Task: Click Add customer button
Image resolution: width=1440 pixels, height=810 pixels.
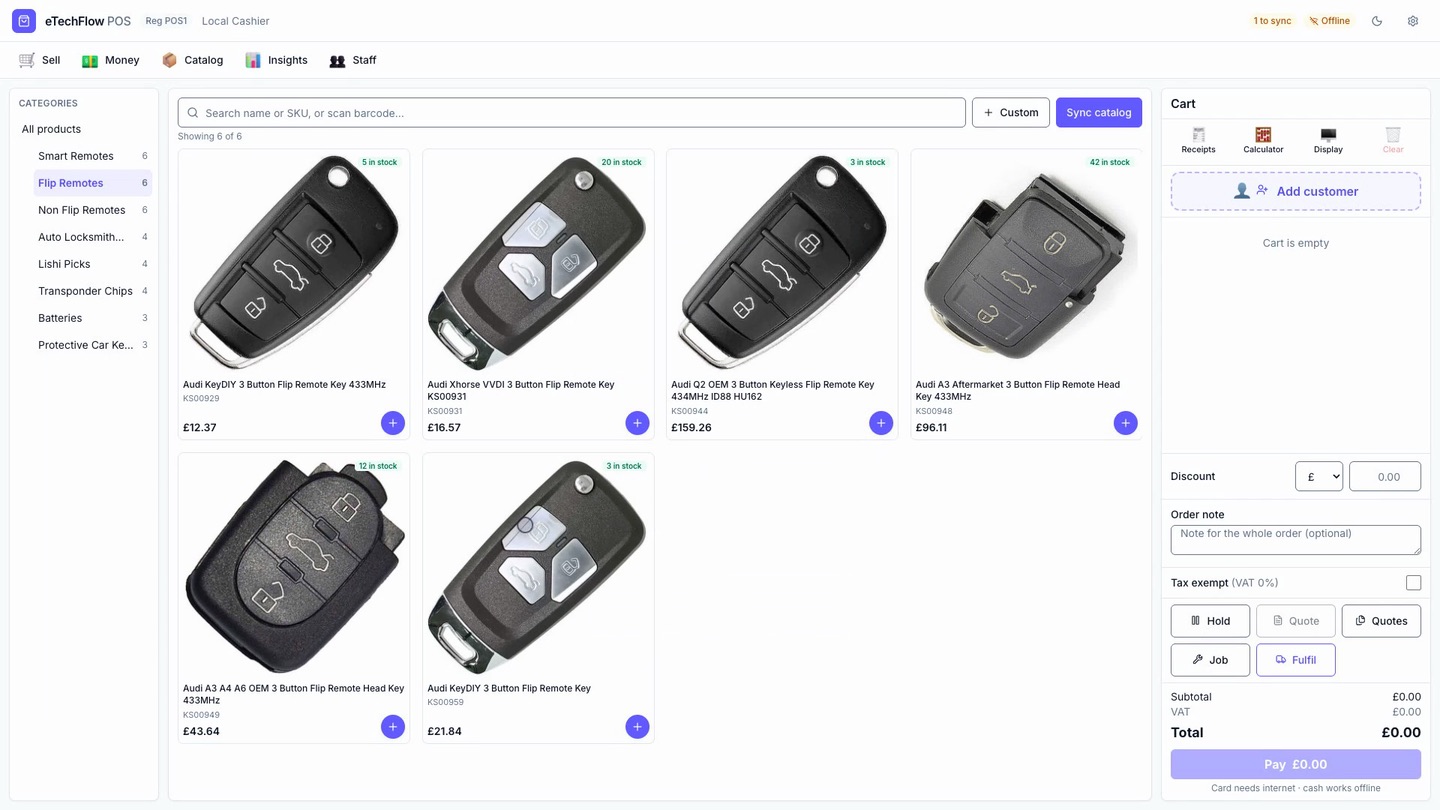Action: tap(1296, 191)
